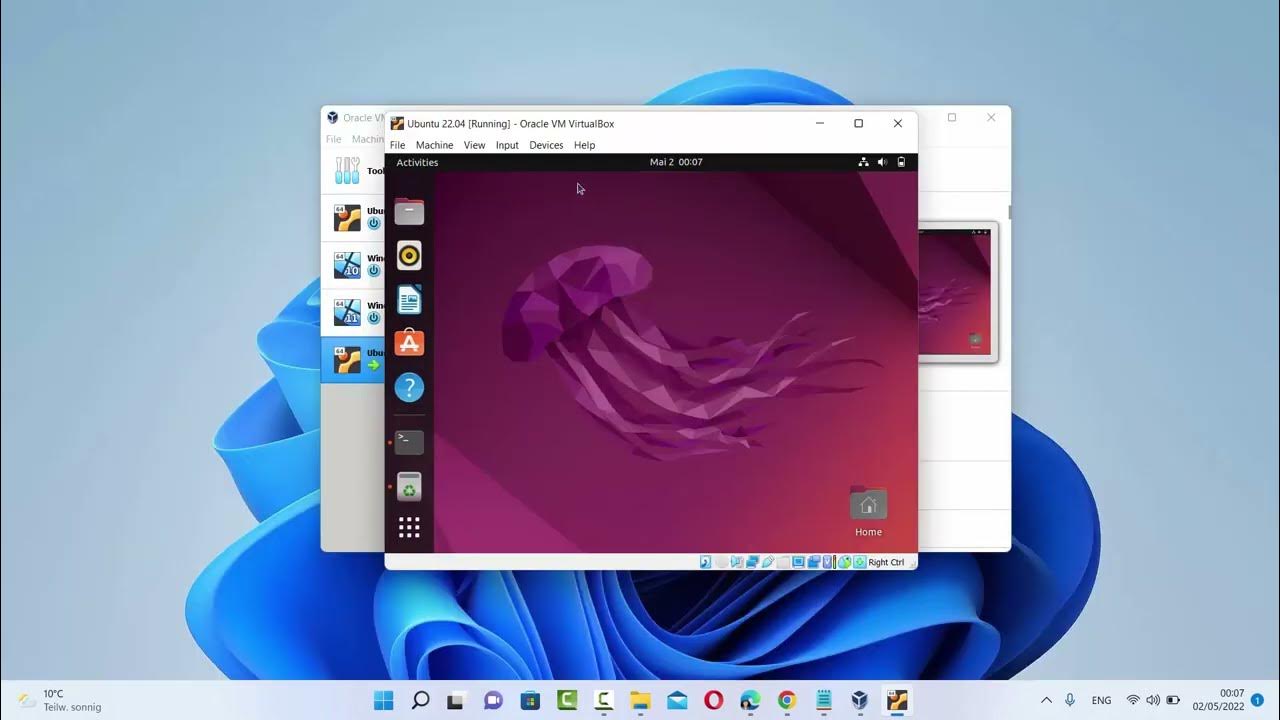Launch Google Chrome from taskbar

(x=787, y=700)
